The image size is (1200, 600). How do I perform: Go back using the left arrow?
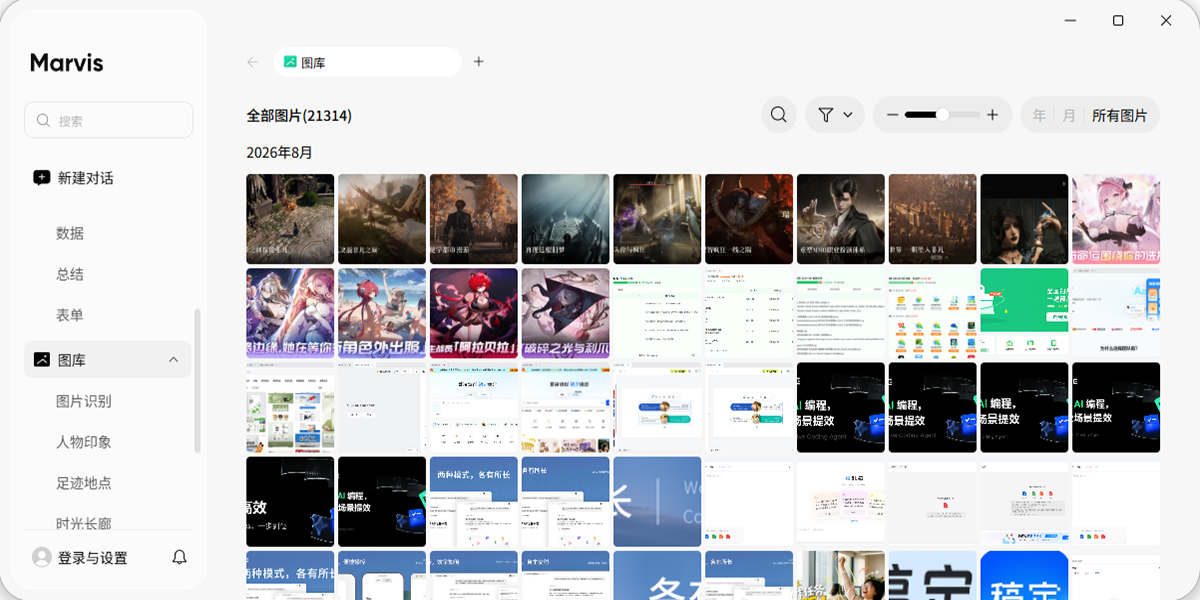[253, 62]
